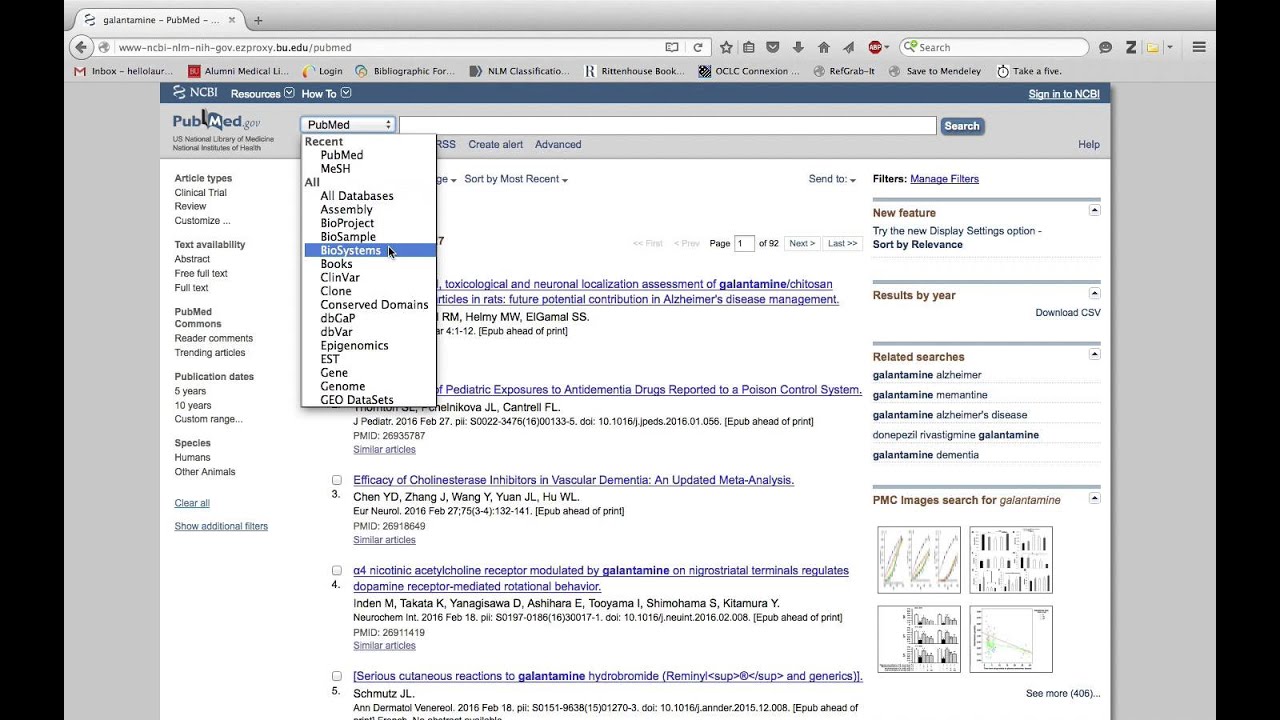Screen dimensions: 1280x720
Task: Check the box for result 4
Action: point(337,570)
